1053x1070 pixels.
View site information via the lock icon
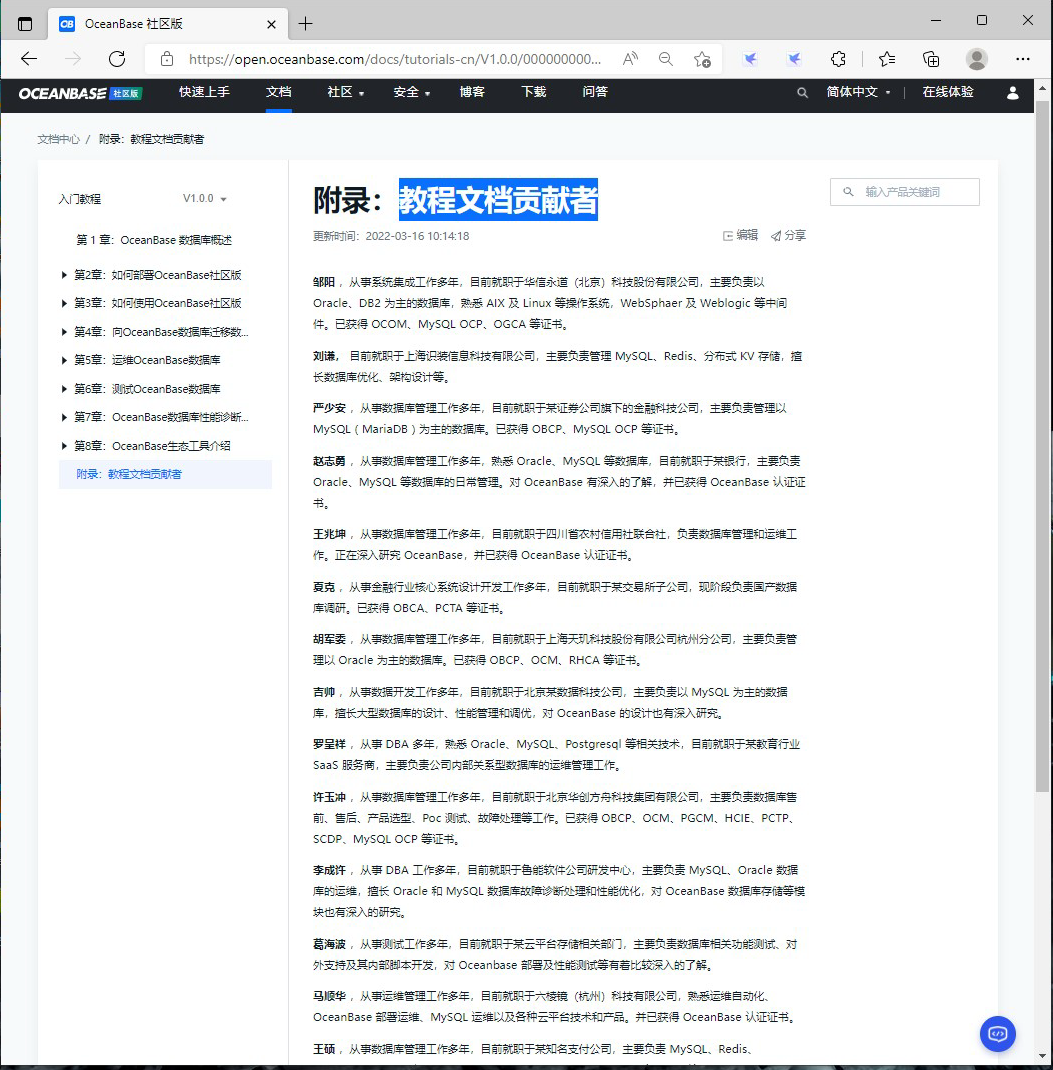tap(167, 59)
